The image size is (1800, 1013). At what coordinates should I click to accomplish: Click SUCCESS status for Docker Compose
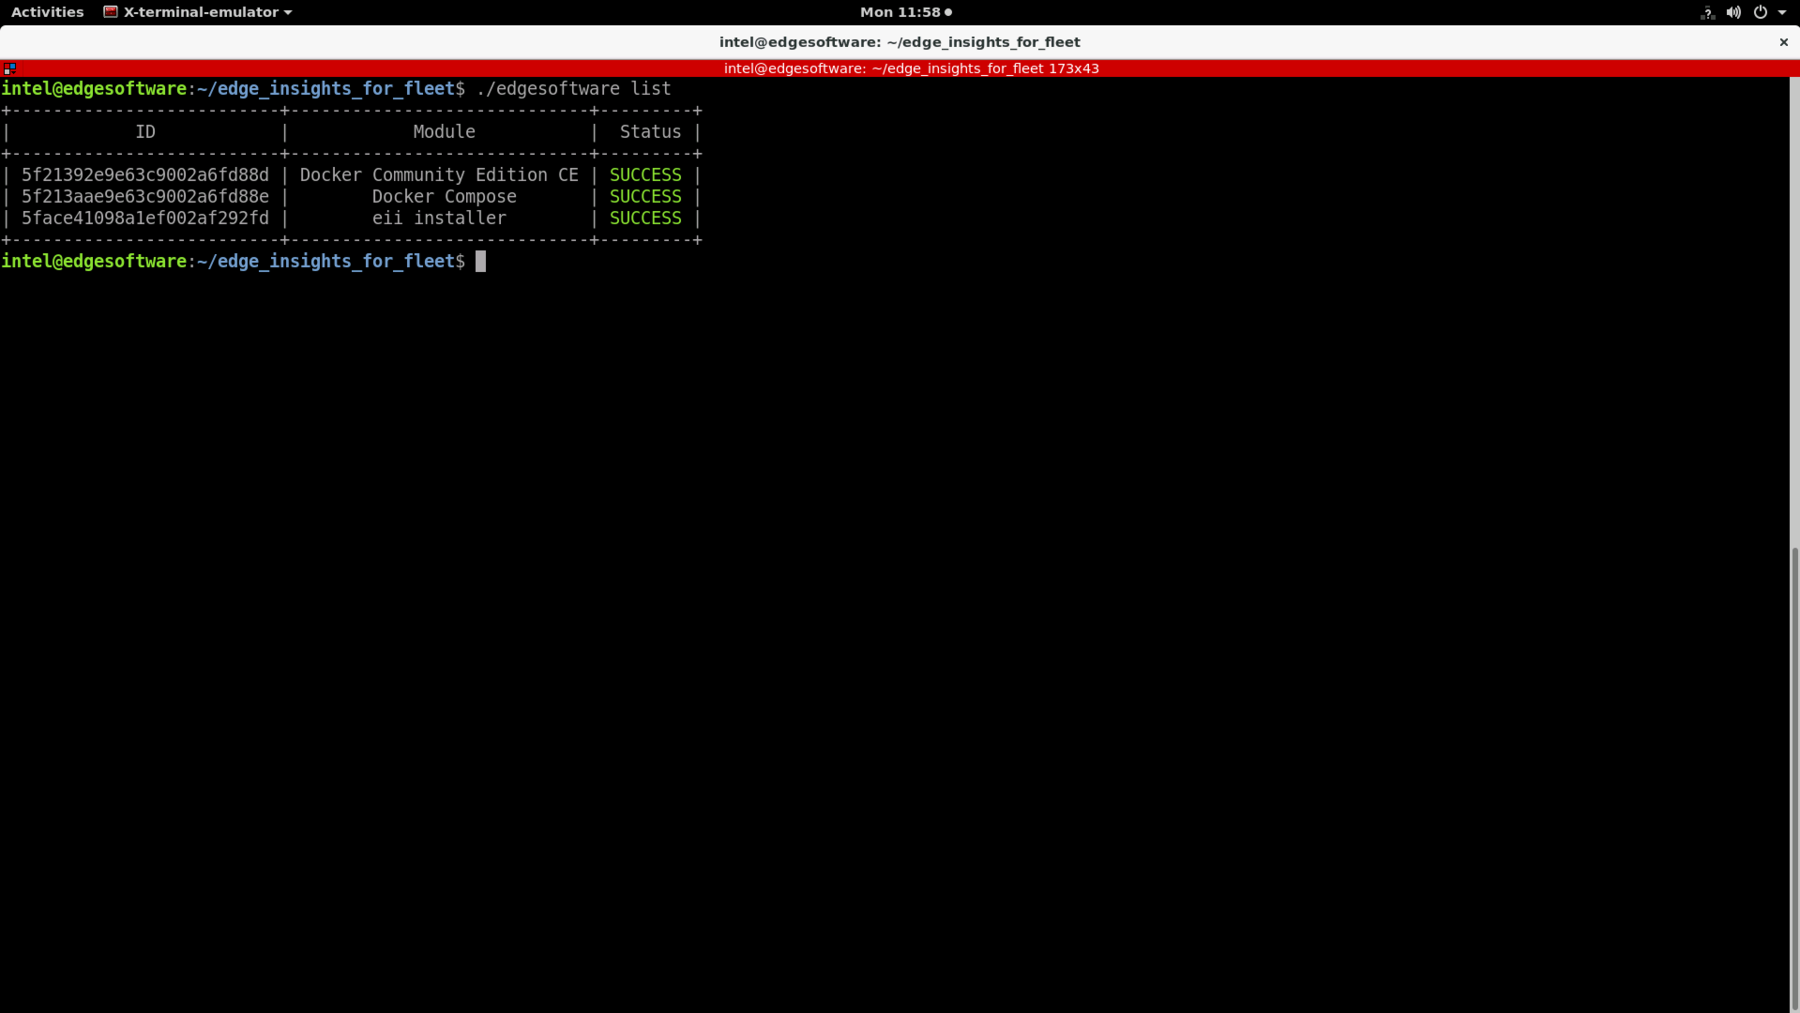point(645,197)
